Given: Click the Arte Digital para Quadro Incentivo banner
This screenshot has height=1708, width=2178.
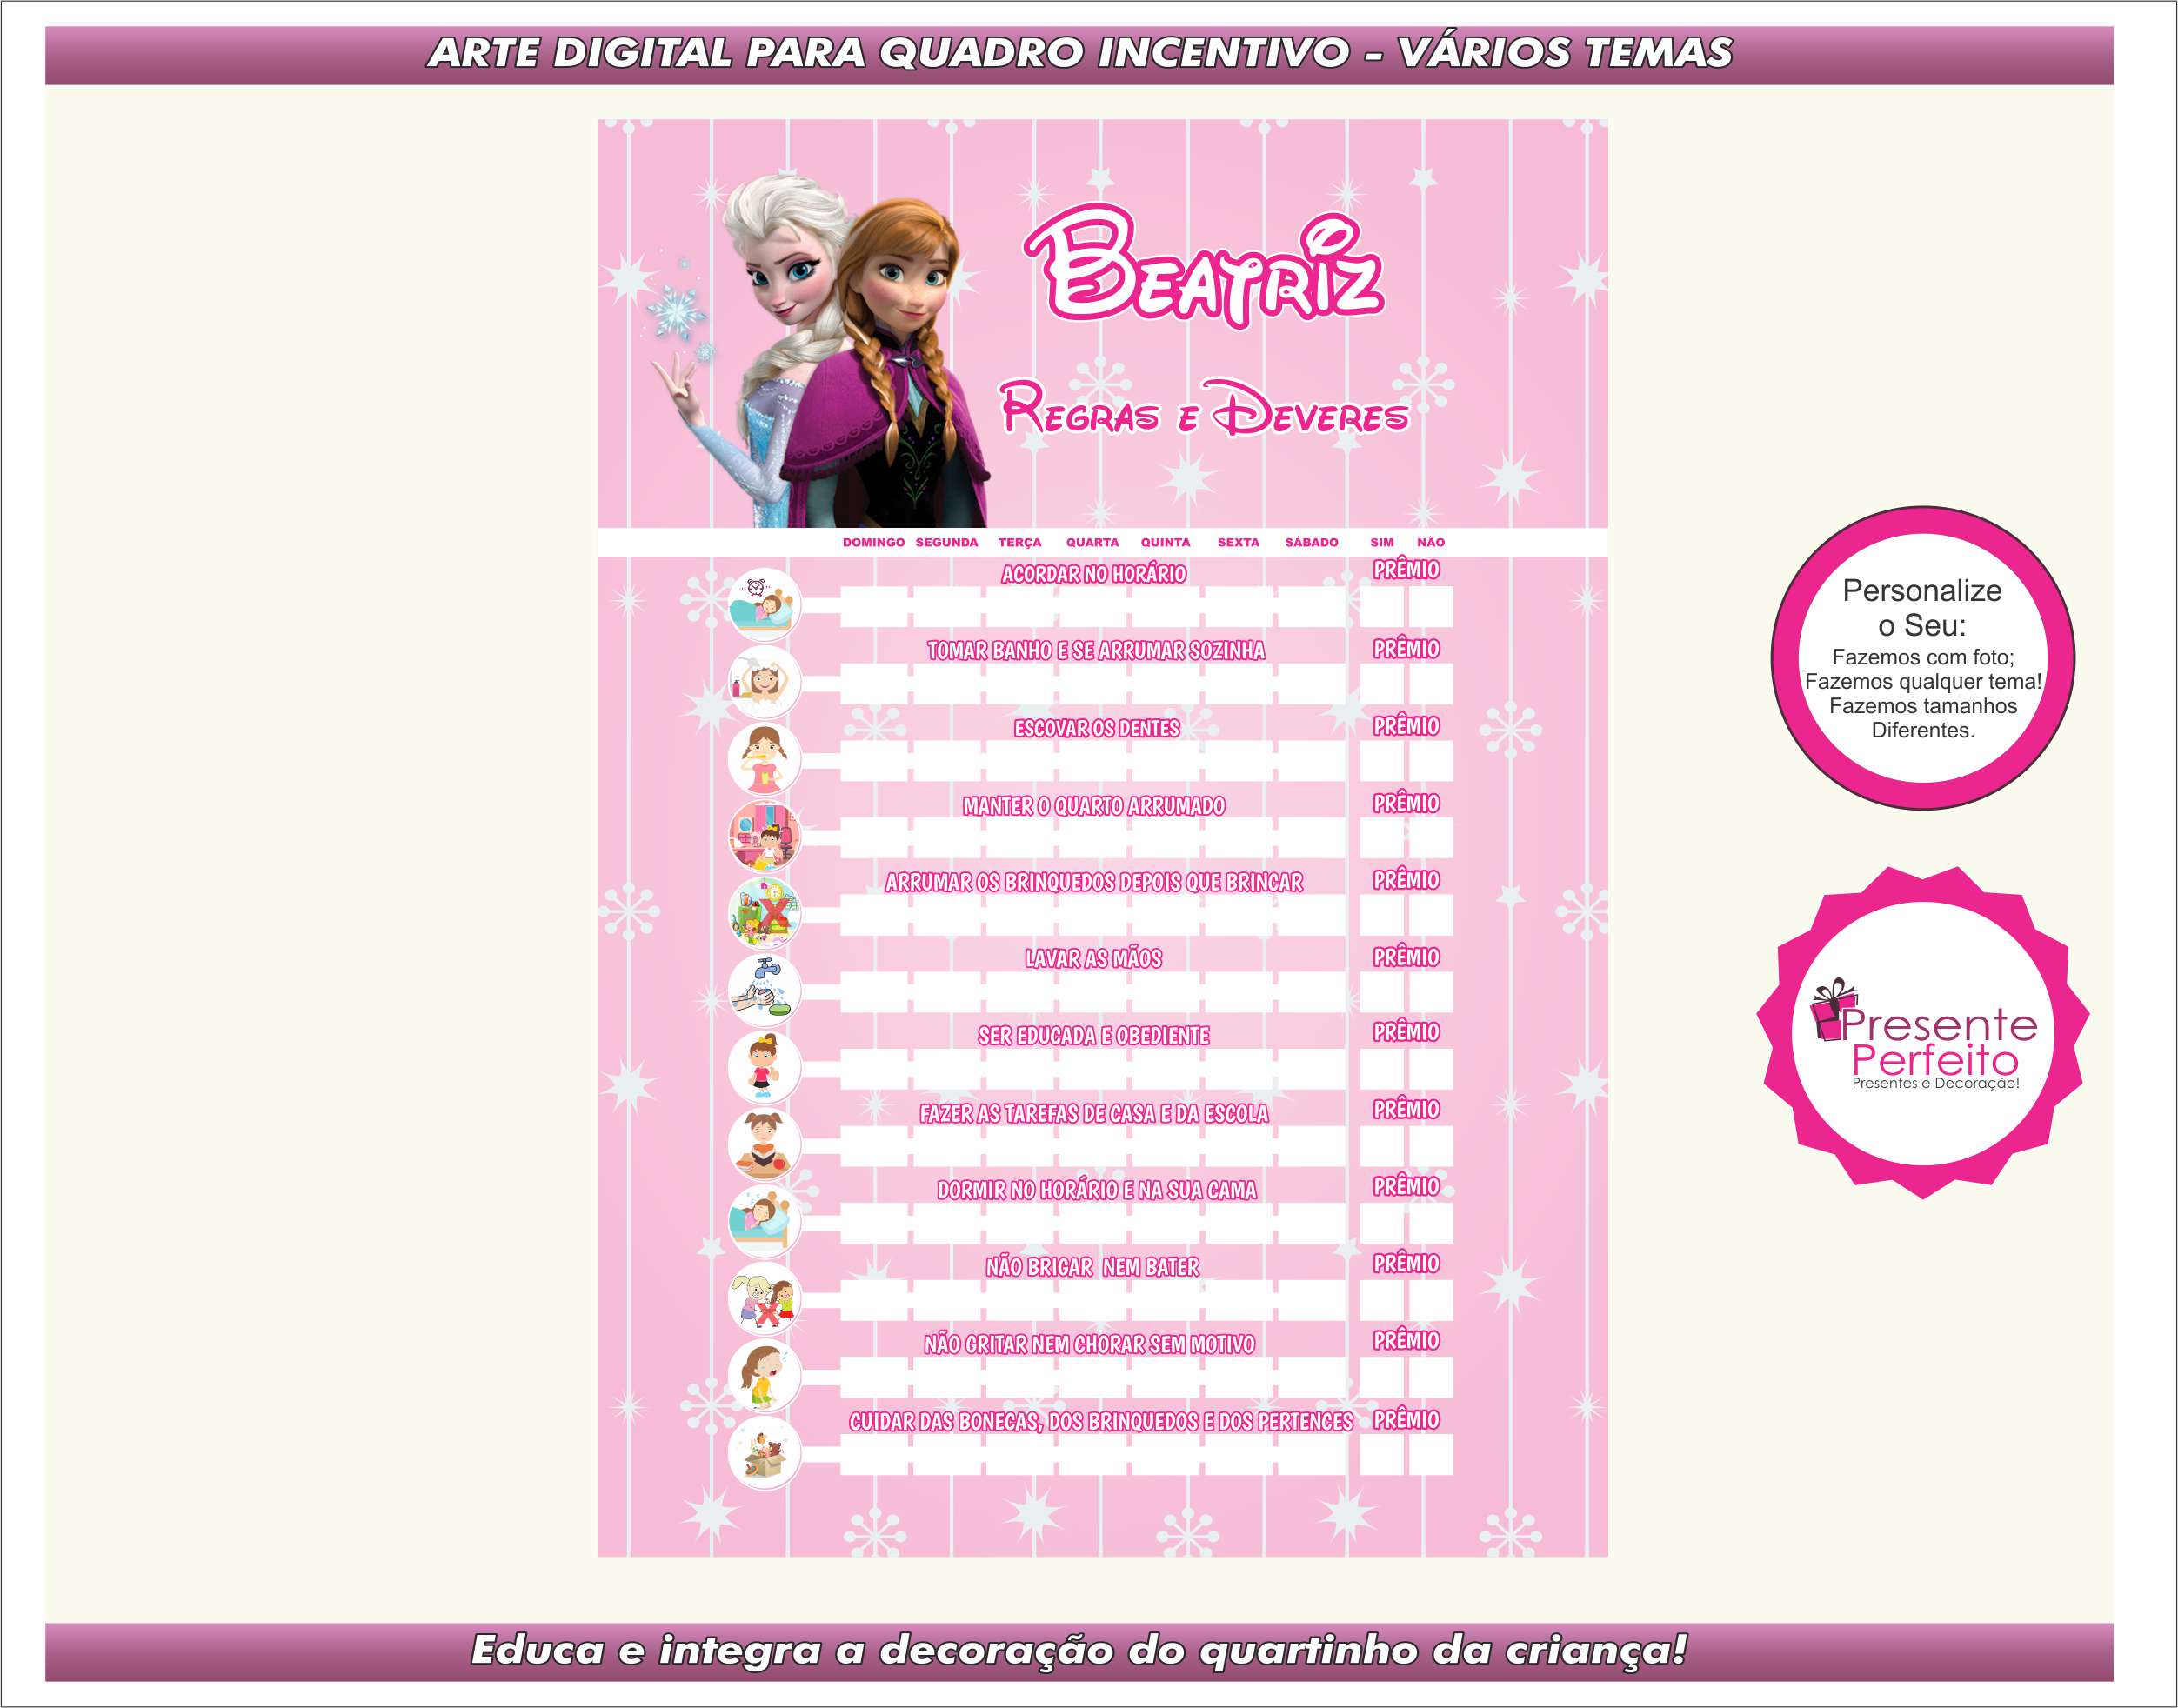Looking at the screenshot, I should [1079, 54].
